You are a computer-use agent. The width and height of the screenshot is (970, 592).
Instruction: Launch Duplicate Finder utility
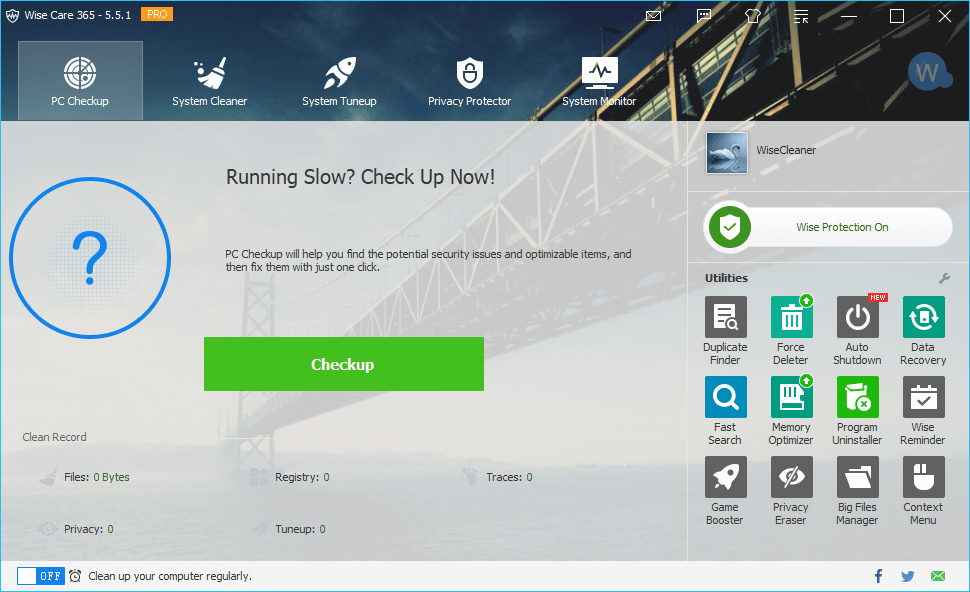point(725,331)
